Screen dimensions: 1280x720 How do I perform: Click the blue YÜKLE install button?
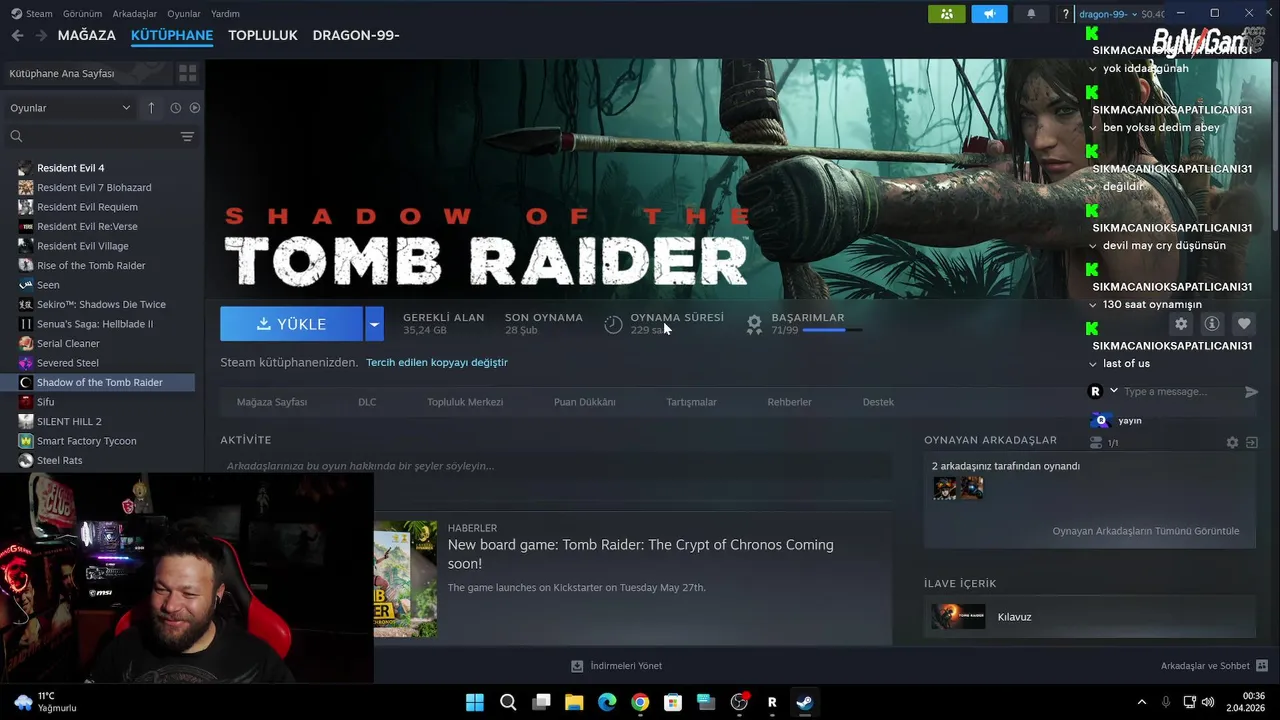pyautogui.click(x=292, y=324)
